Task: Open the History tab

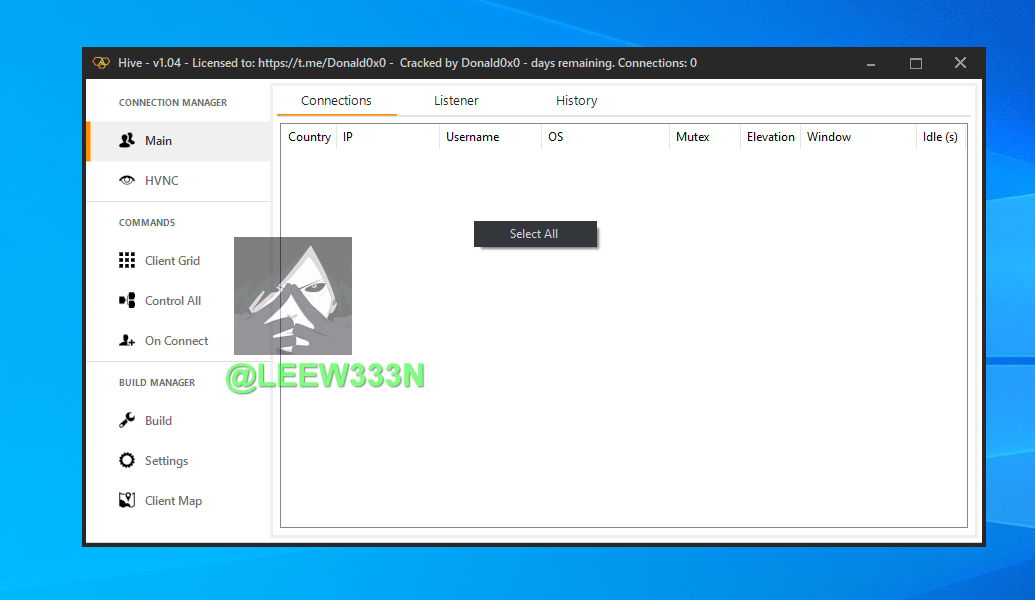Action: click(x=576, y=101)
